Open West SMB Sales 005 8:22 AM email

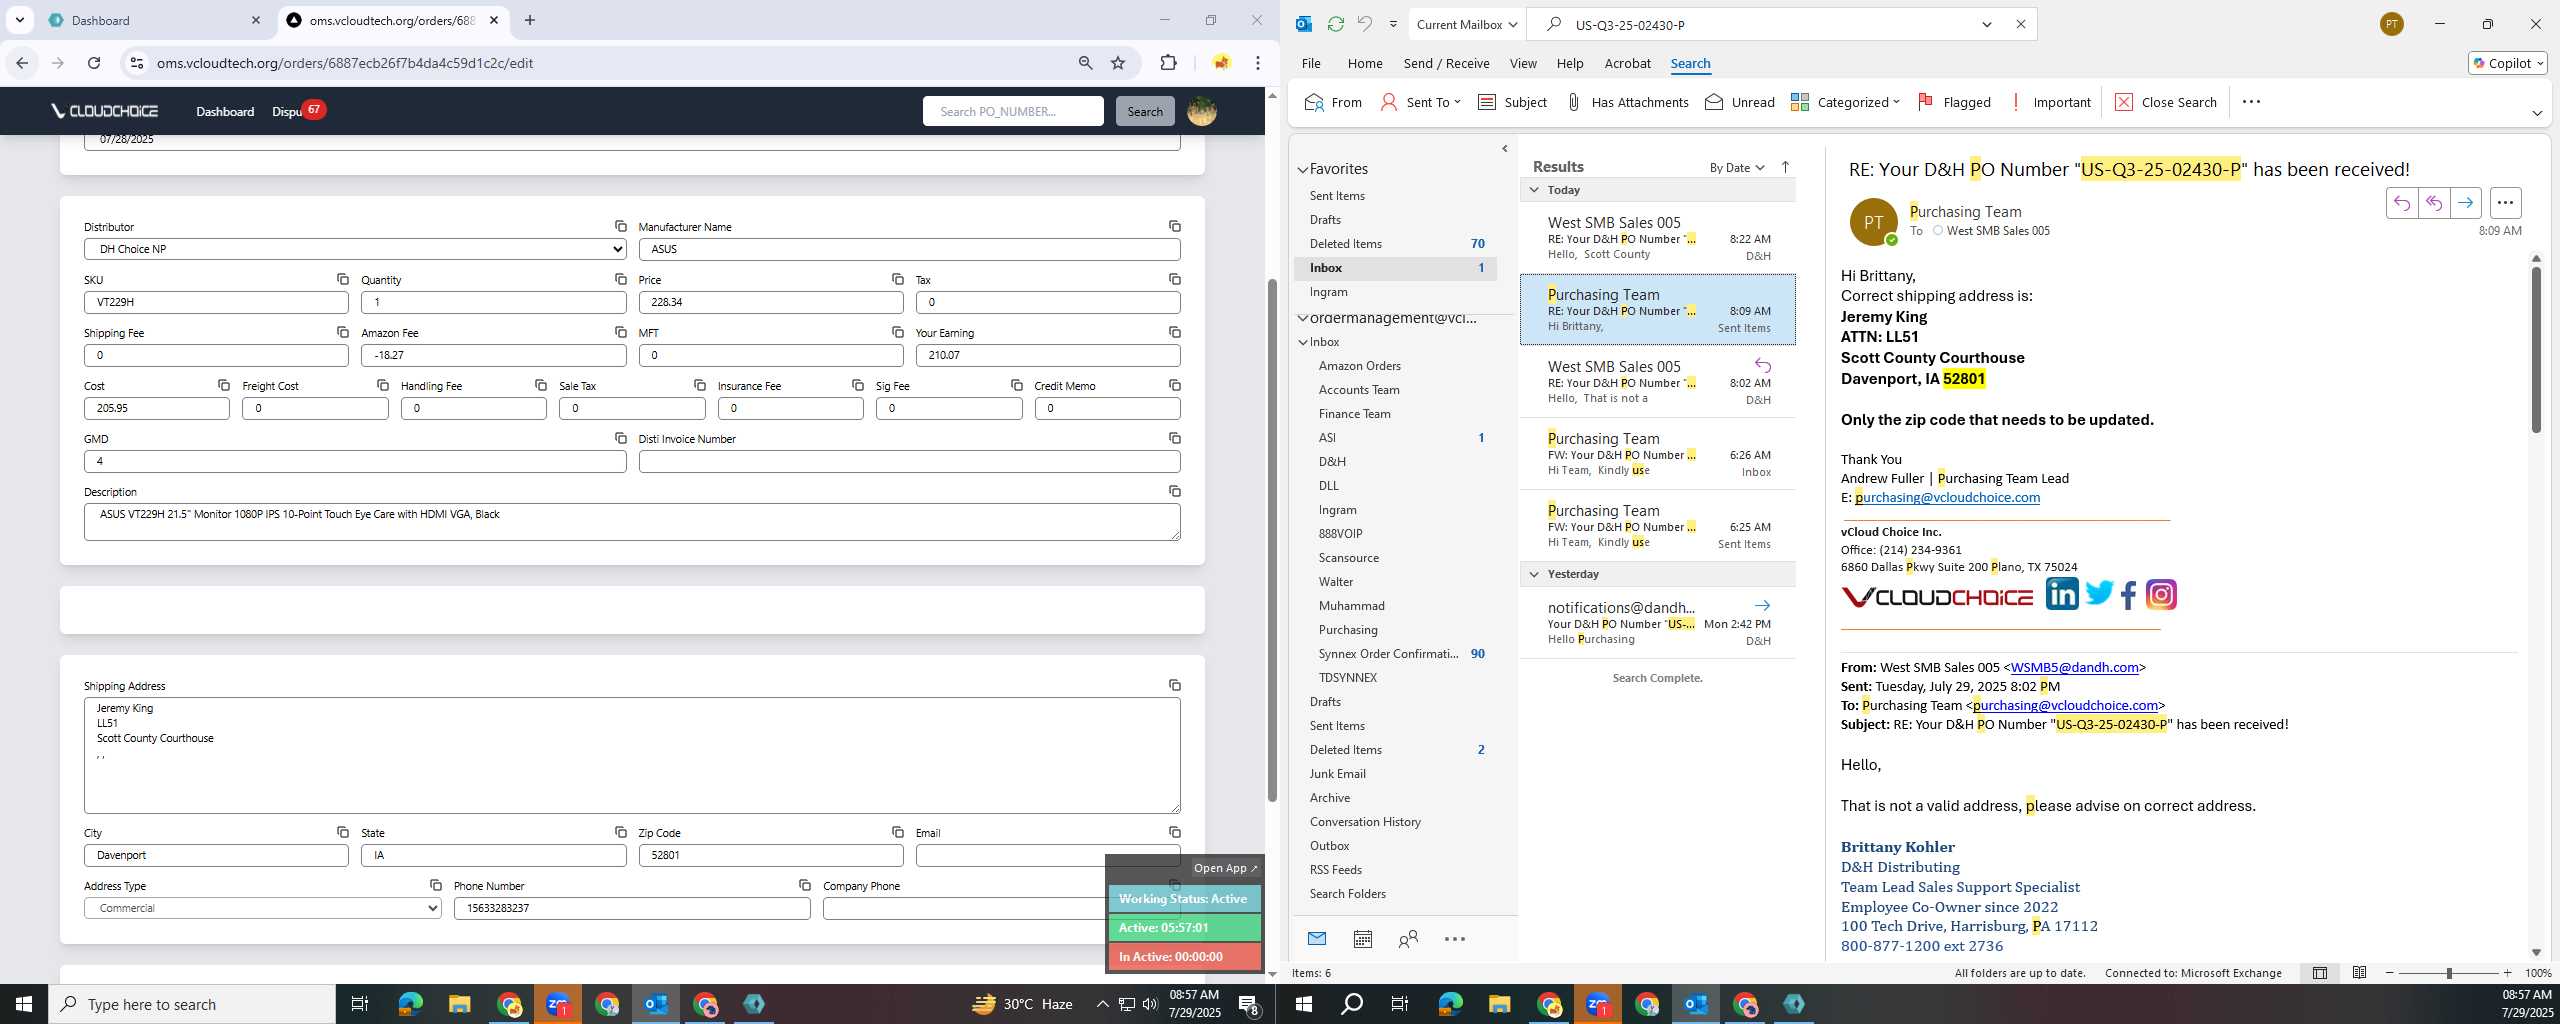click(x=1658, y=238)
